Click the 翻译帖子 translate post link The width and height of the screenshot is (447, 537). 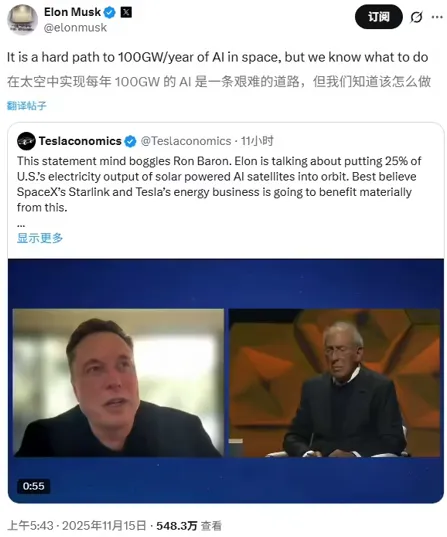26,106
